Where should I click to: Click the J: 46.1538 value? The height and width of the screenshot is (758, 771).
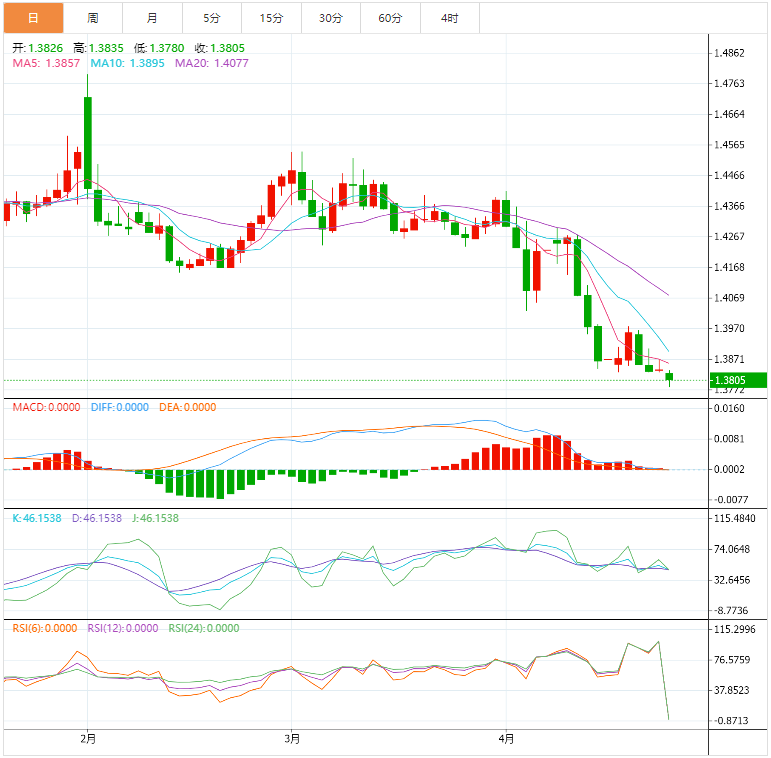(155, 519)
